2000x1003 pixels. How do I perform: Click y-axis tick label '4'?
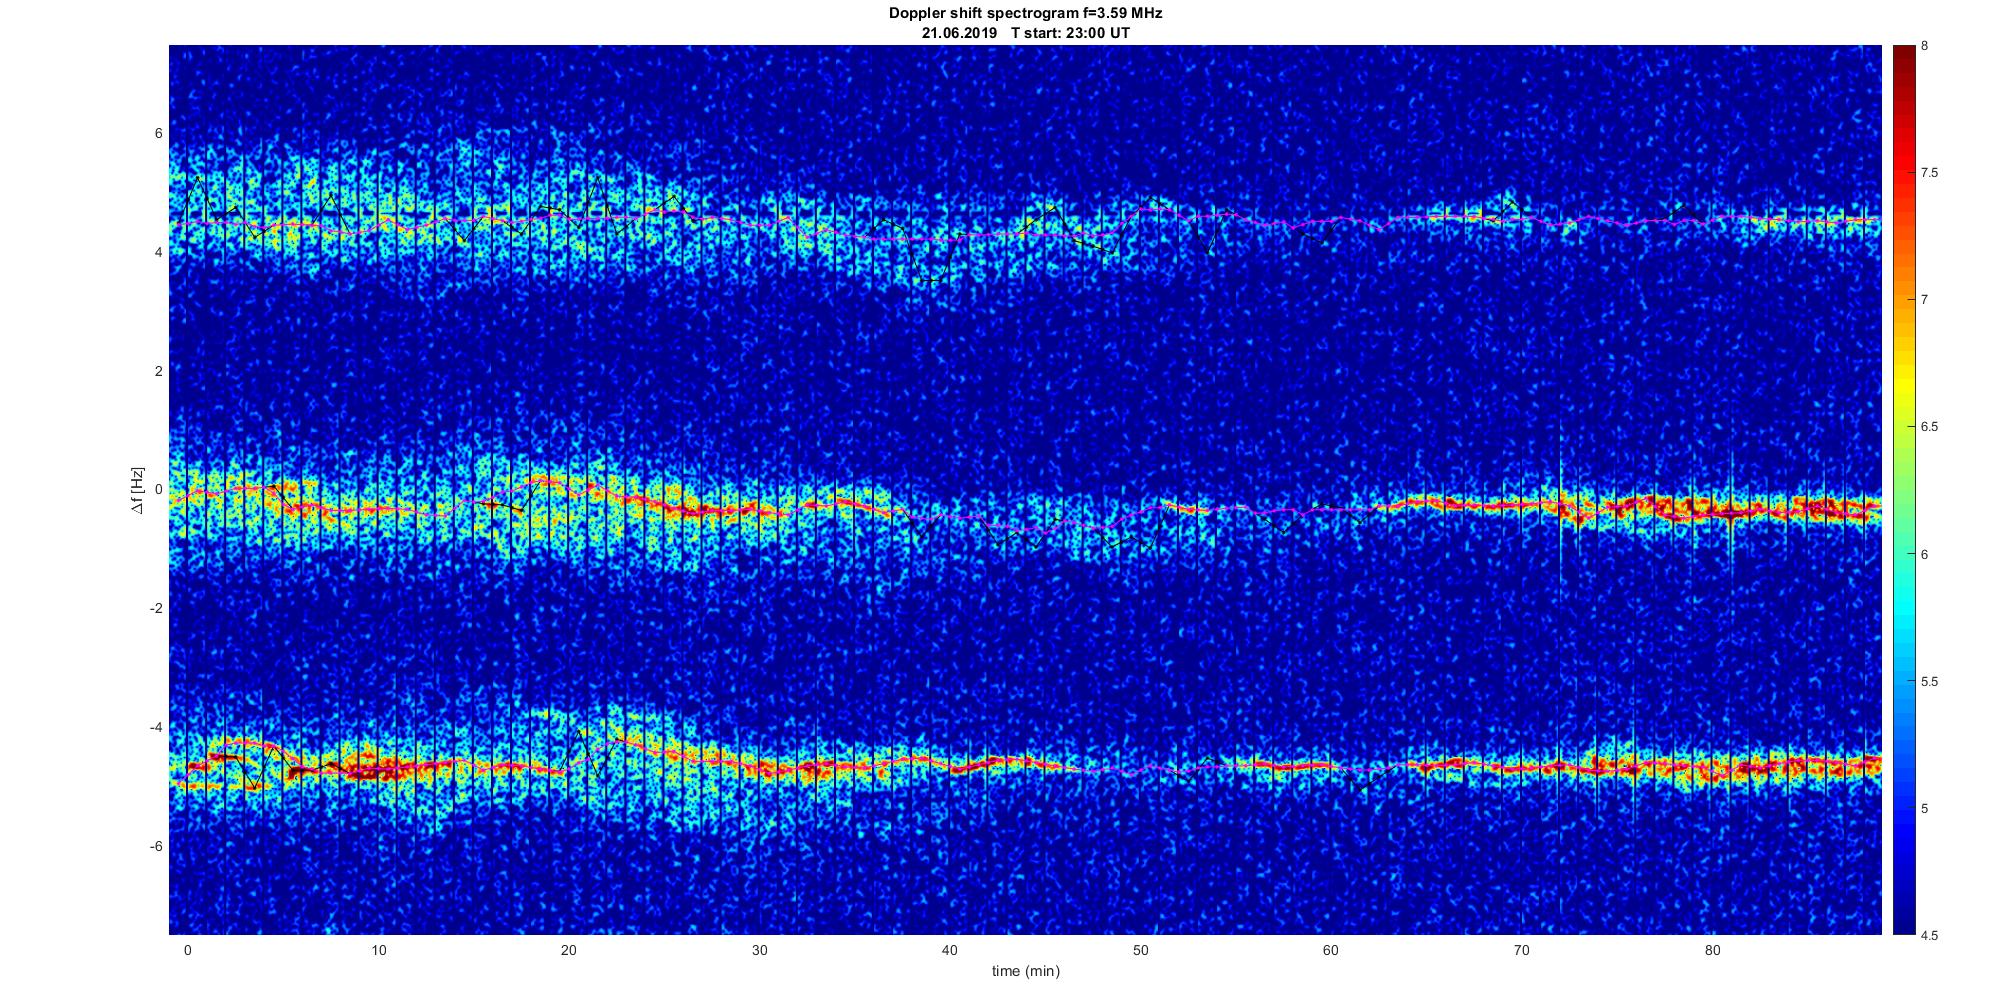point(159,252)
